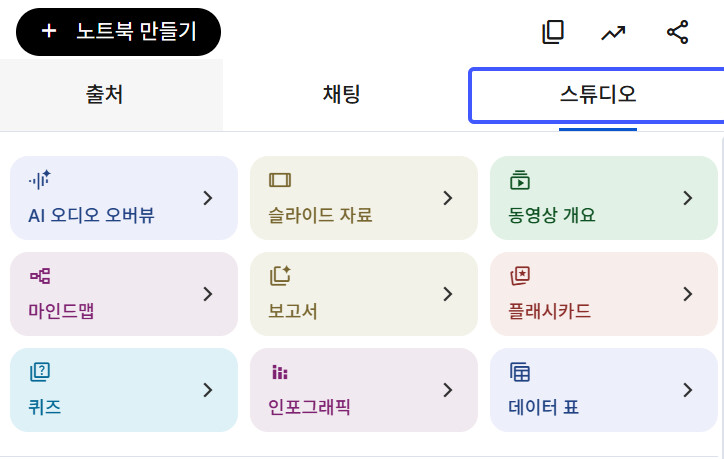Click the 인포그래픽 bar chart icon

[x=280, y=372]
